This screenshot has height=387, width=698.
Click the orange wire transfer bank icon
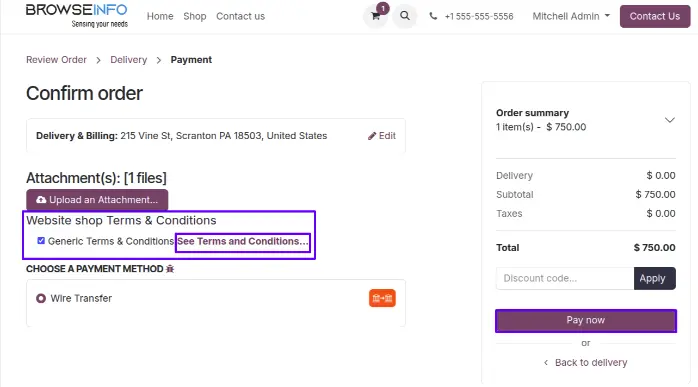[x=382, y=298]
